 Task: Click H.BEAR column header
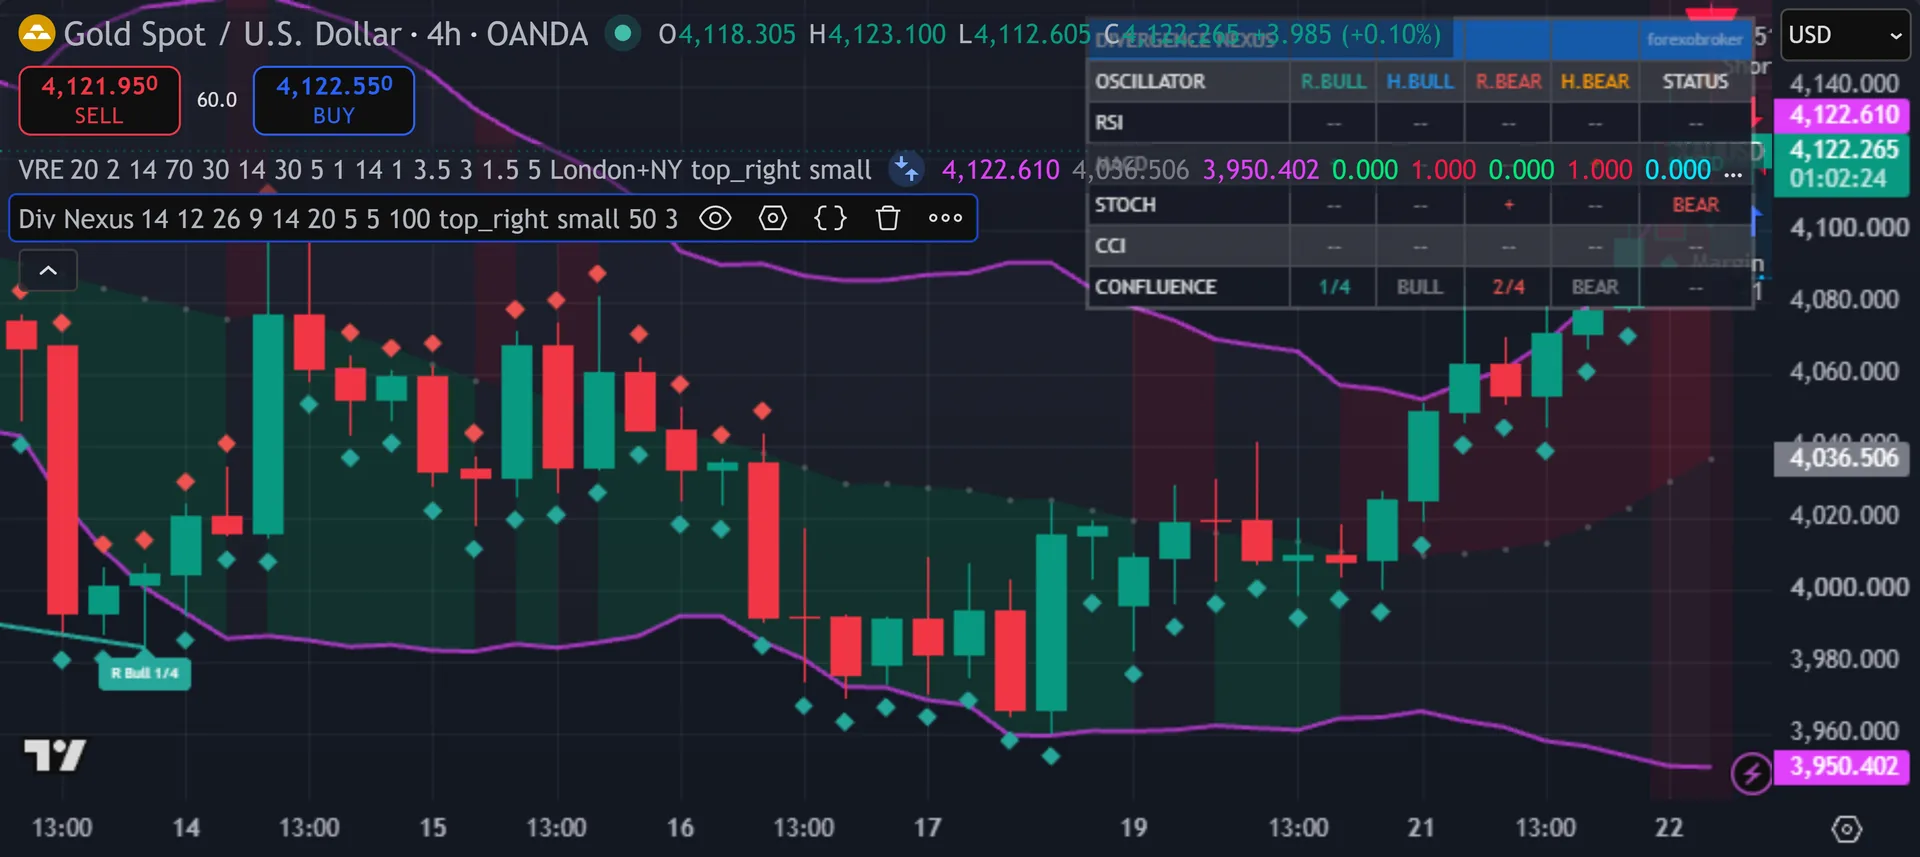pos(1595,82)
